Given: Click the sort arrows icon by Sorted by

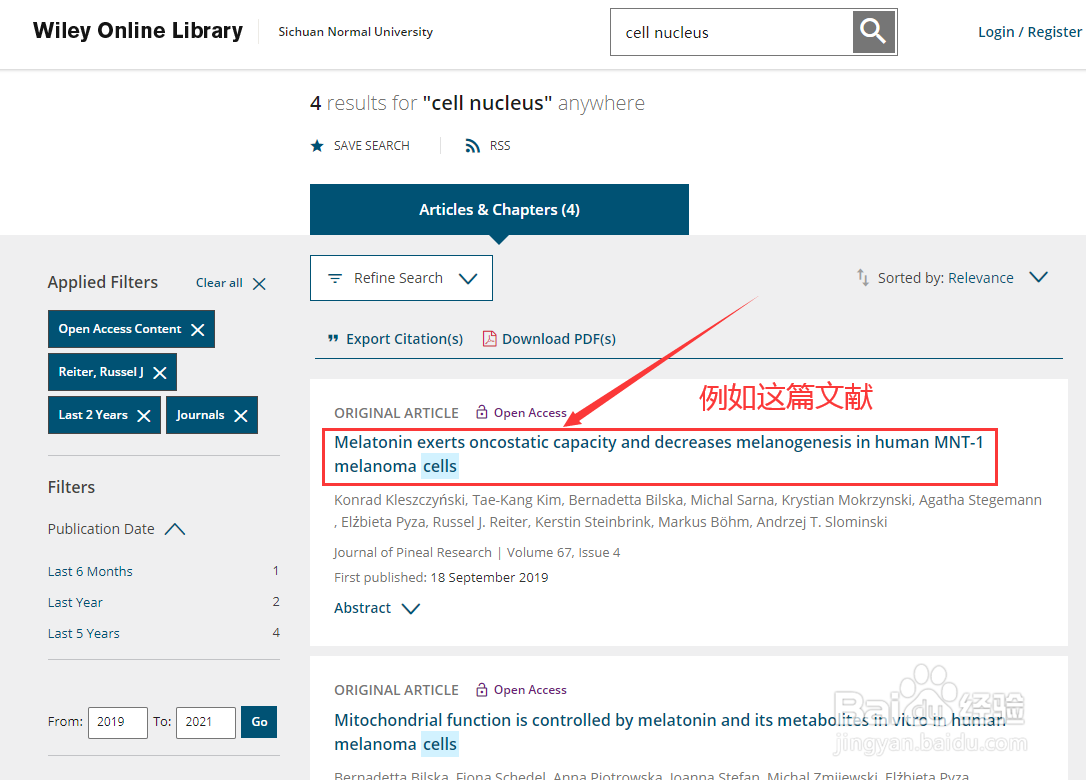Looking at the screenshot, I should [862, 277].
